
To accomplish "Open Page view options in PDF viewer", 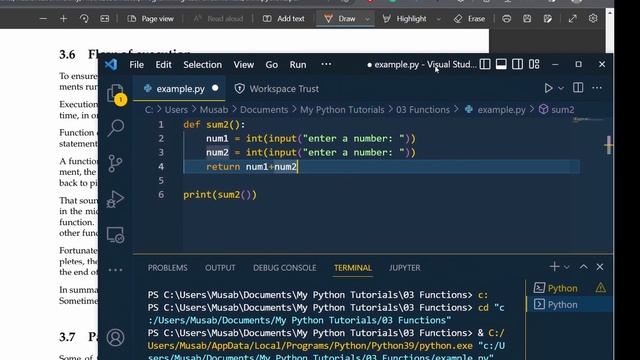I will click(150, 19).
